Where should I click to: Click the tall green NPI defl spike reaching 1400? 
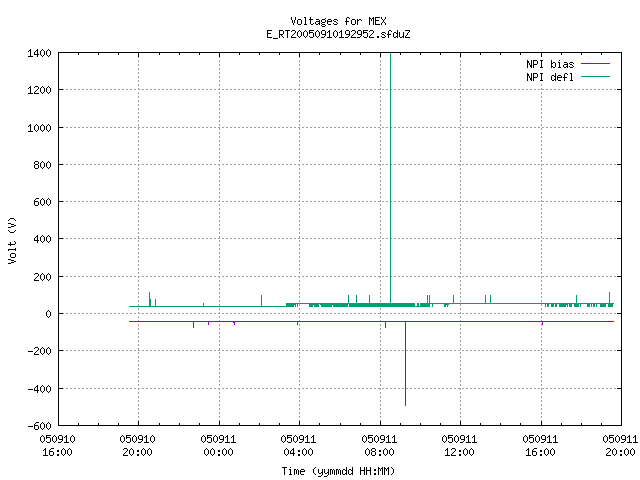point(391,178)
